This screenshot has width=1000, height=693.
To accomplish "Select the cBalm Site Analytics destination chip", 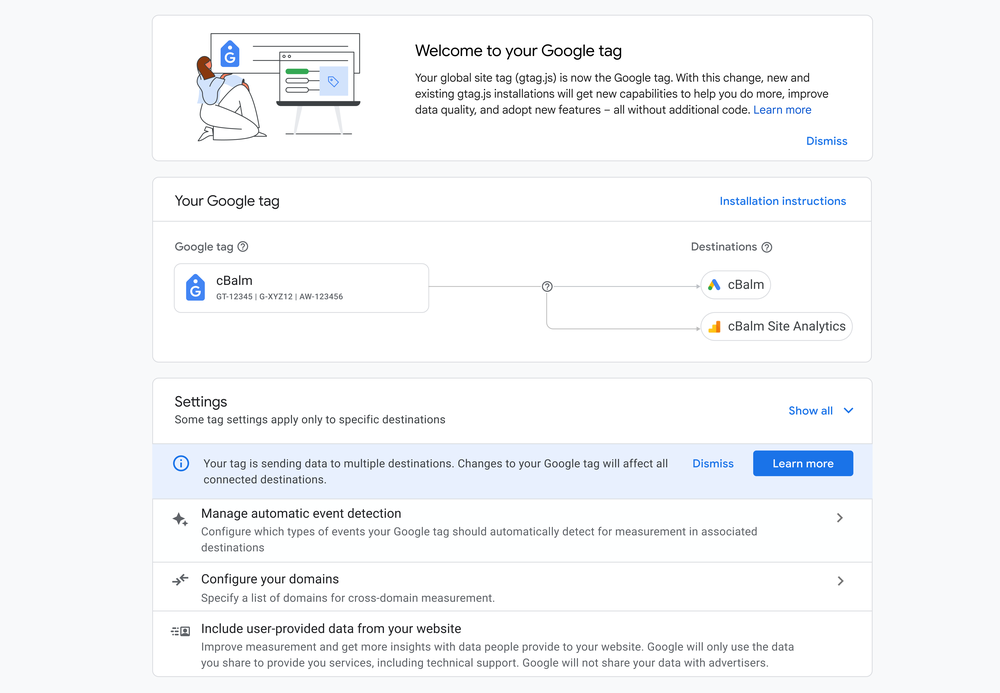I will tap(776, 327).
